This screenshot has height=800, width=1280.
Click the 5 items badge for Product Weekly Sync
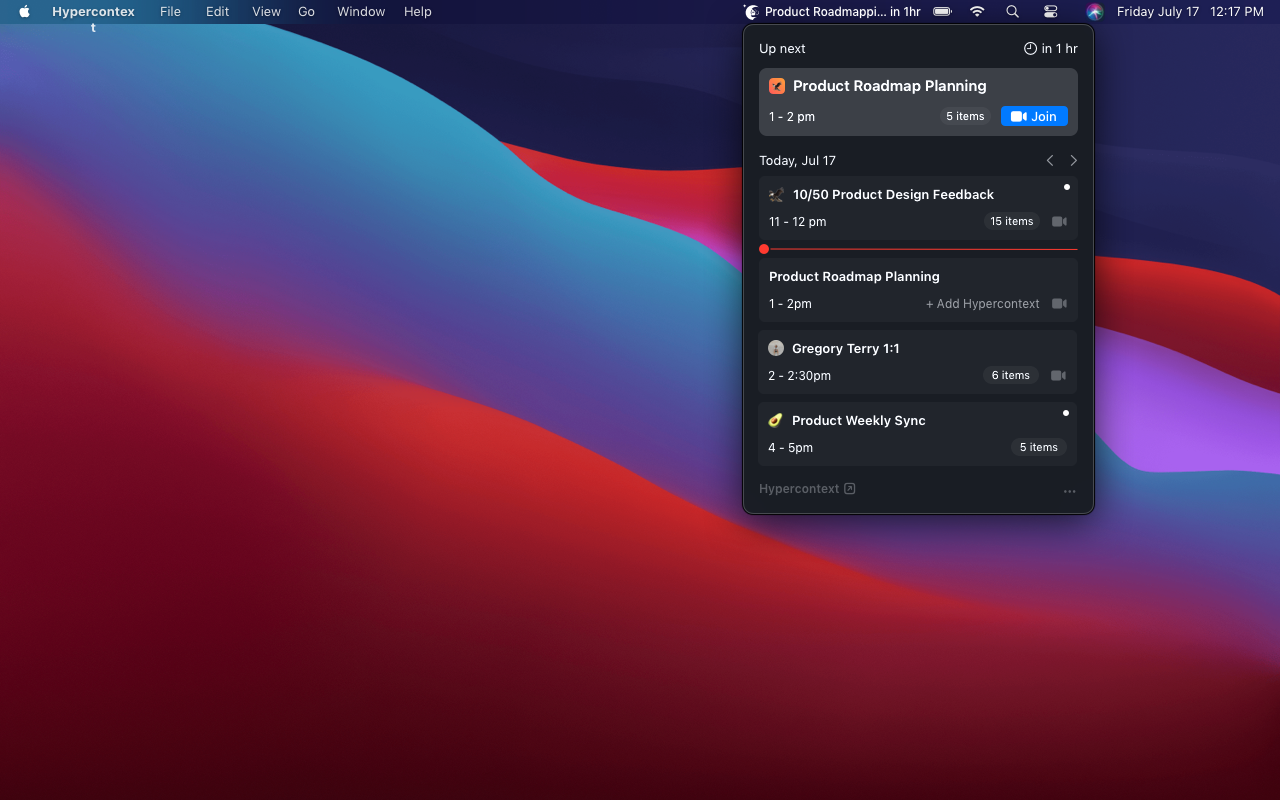1038,447
